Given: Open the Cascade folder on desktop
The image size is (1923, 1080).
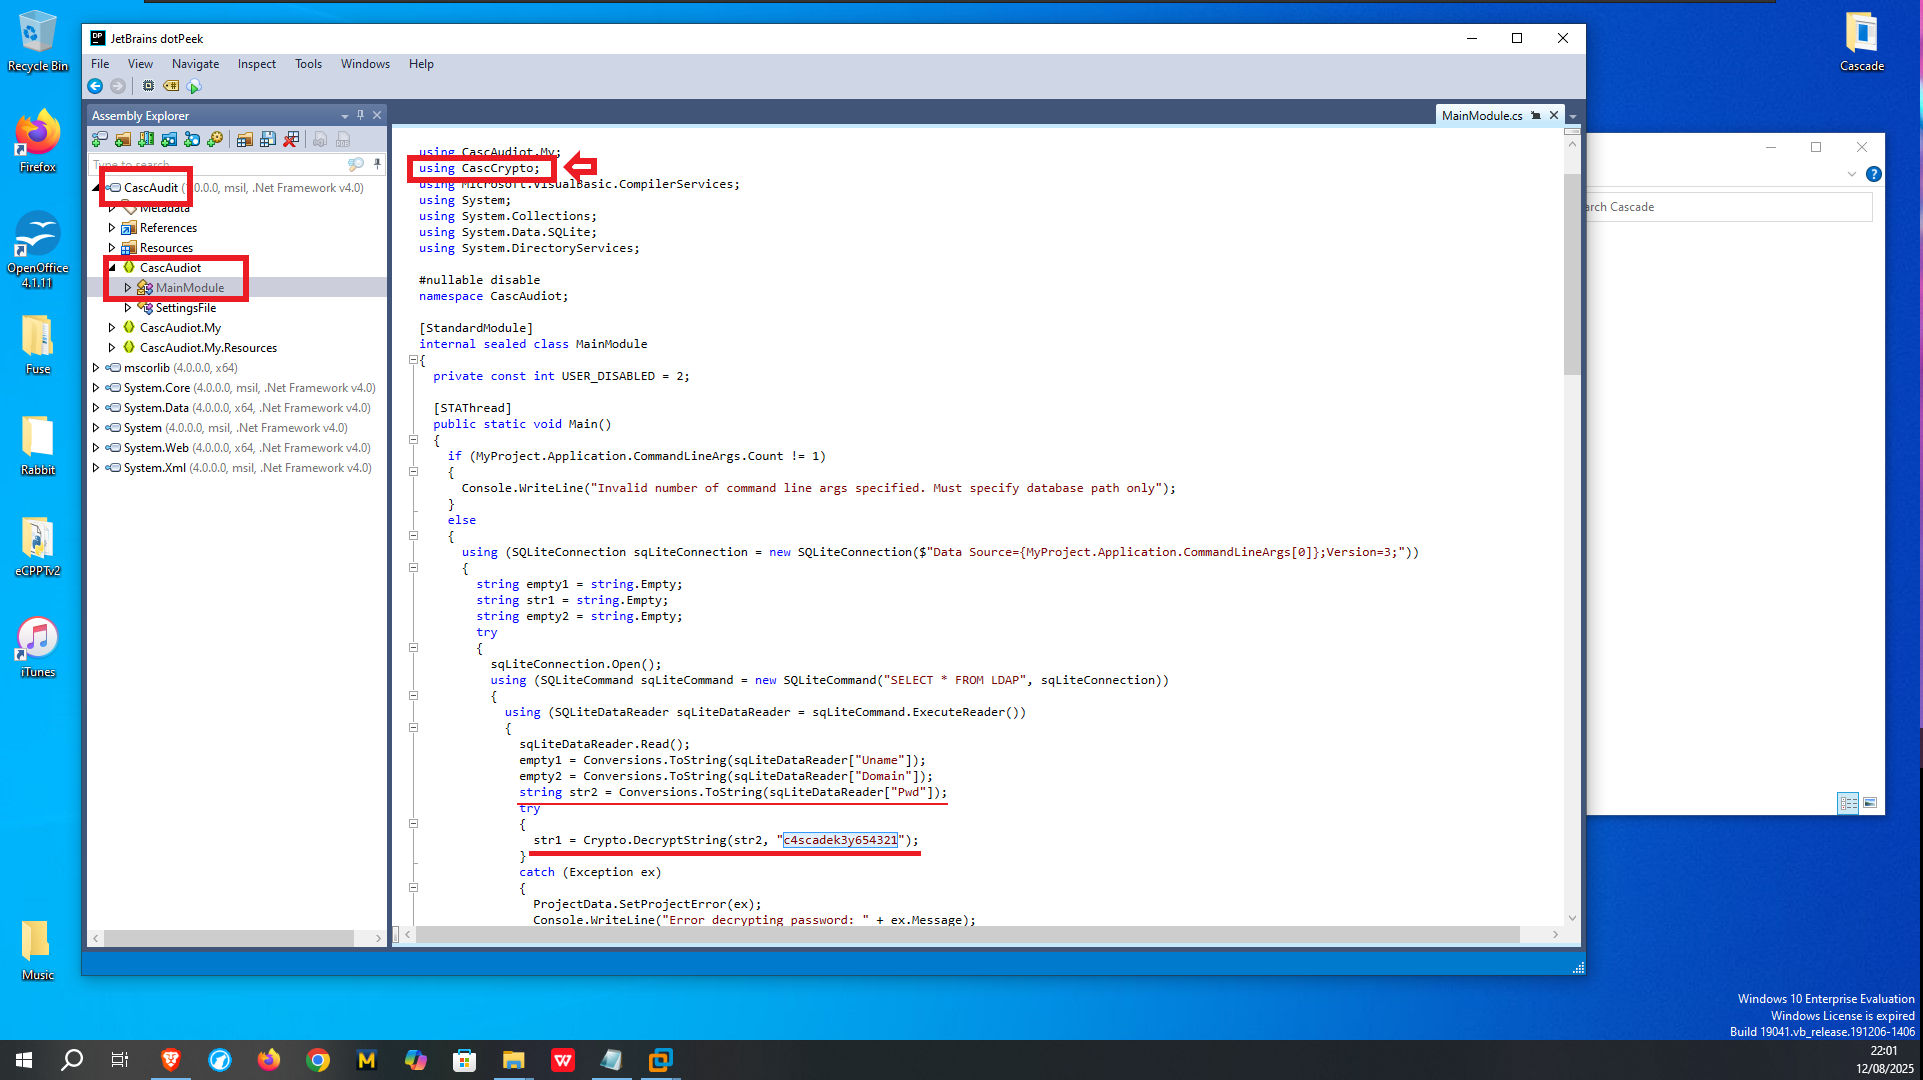Looking at the screenshot, I should point(1862,42).
